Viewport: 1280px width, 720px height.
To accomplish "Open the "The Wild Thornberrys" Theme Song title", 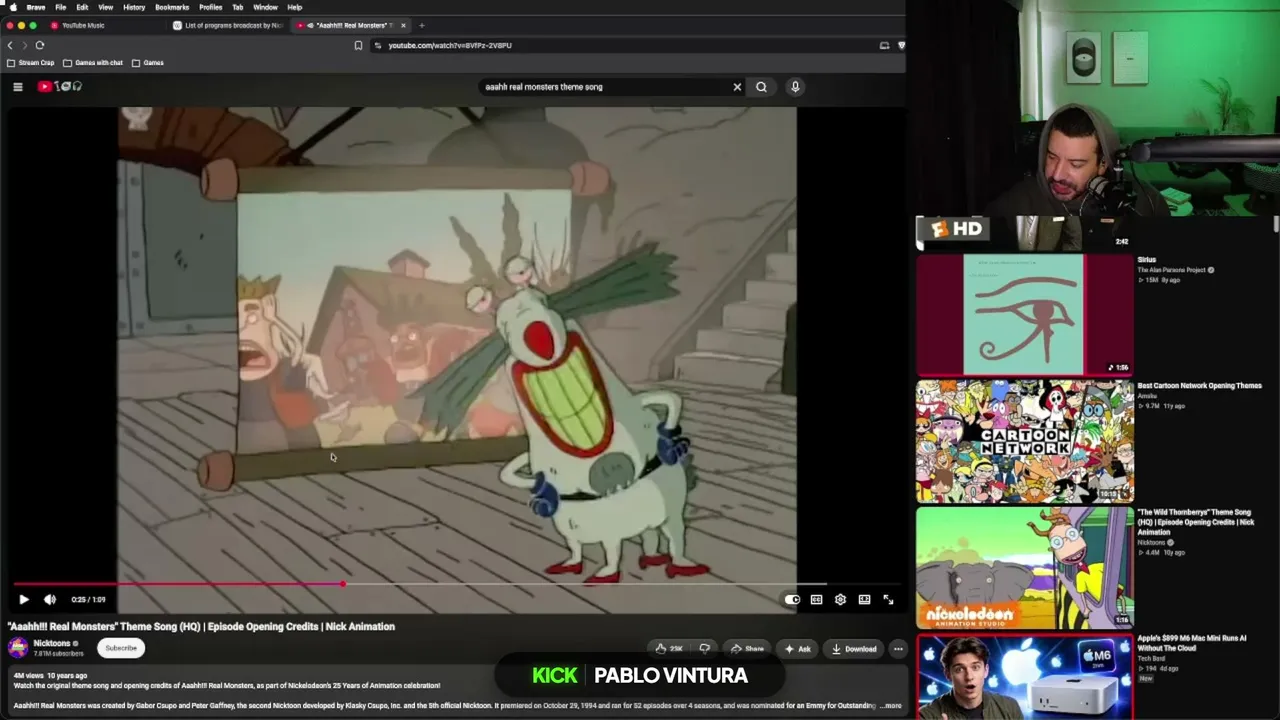I will point(1194,522).
